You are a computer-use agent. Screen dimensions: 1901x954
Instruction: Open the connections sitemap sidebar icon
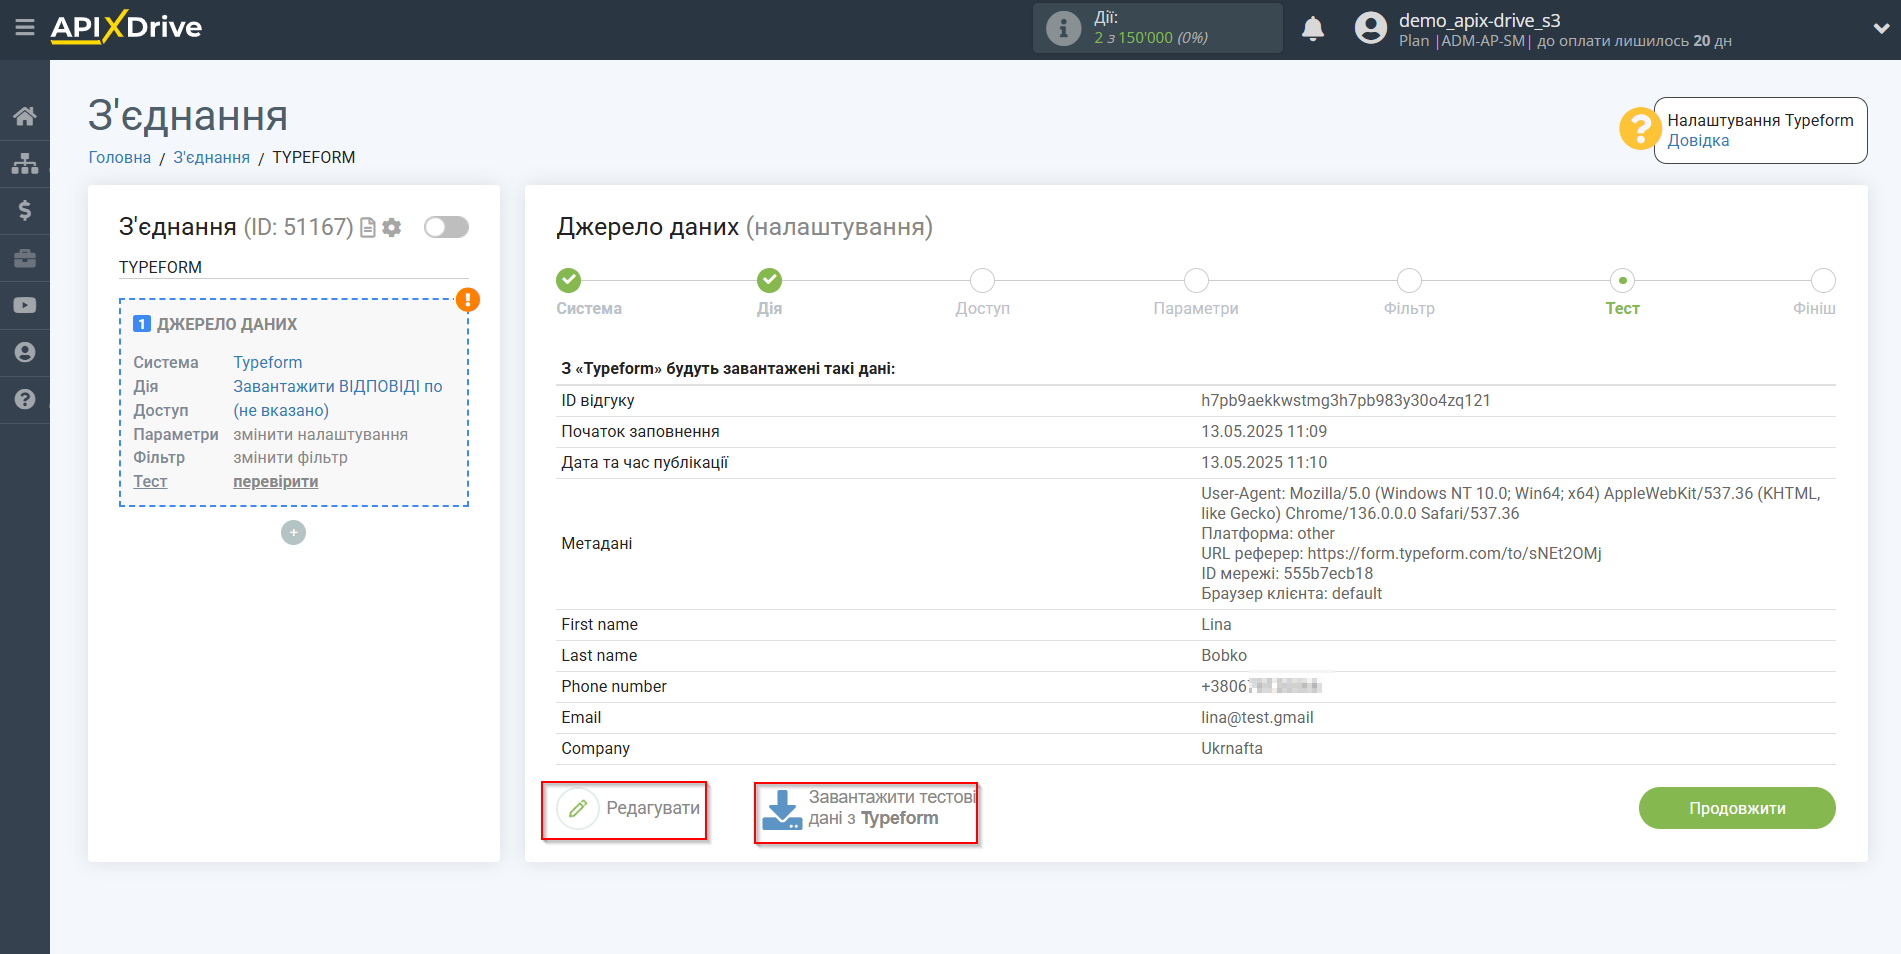pos(25,163)
